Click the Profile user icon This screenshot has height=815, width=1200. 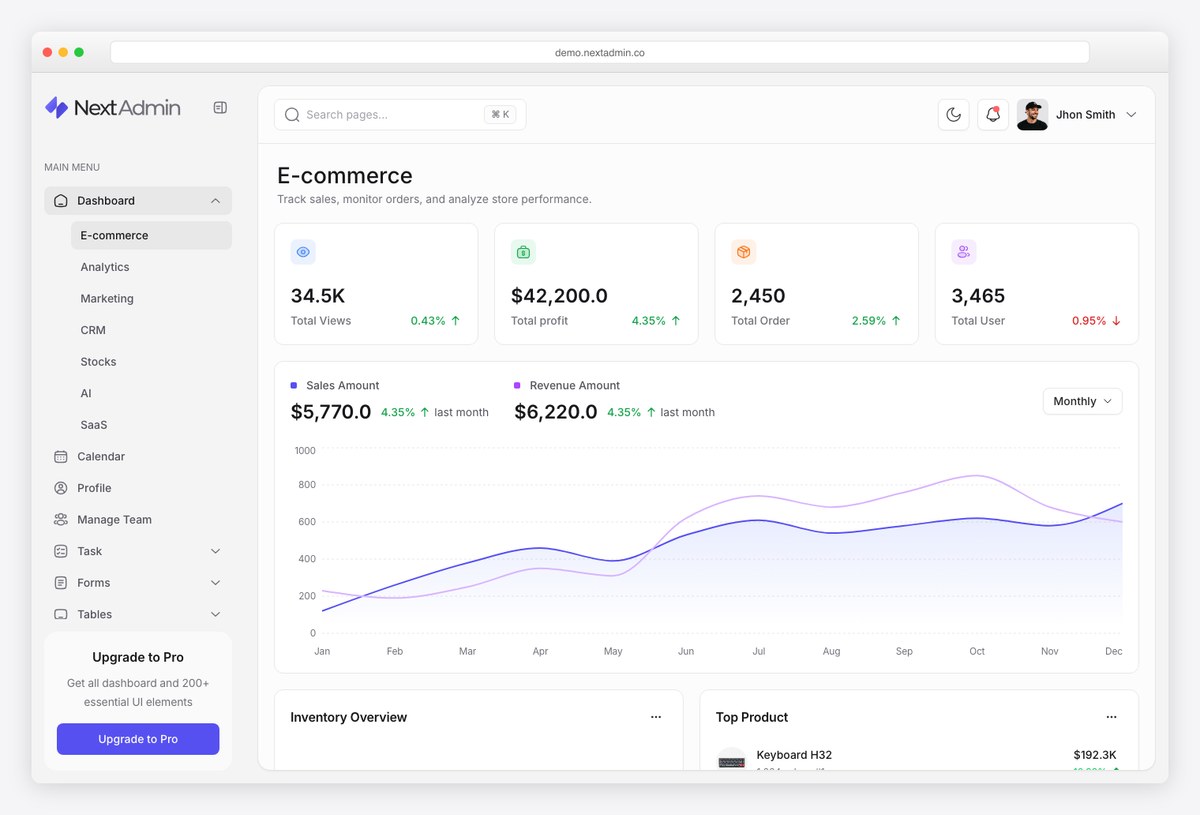click(61, 488)
